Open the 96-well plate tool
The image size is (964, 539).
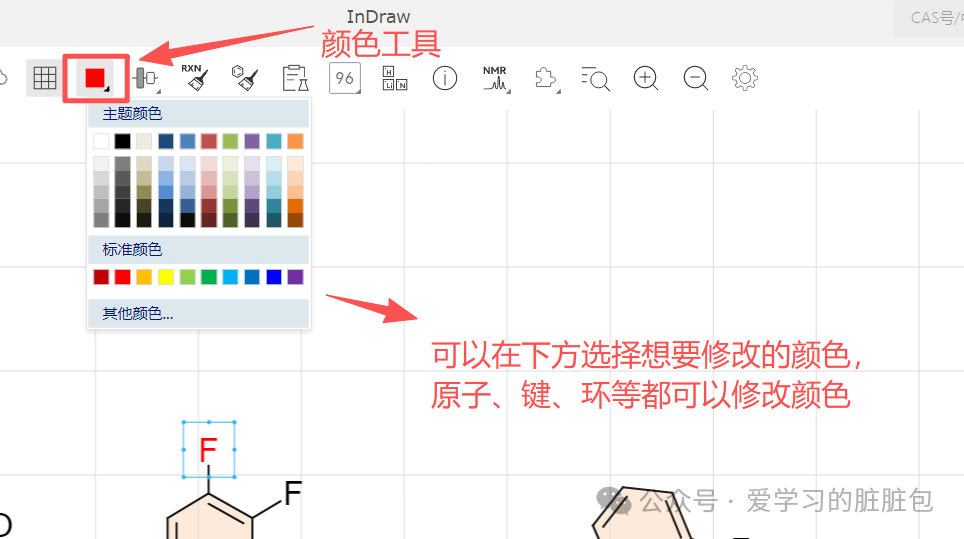tap(345, 78)
